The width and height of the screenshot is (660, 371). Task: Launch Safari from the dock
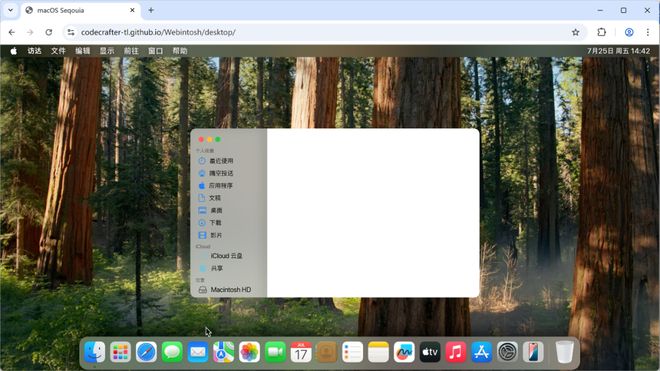(x=146, y=352)
